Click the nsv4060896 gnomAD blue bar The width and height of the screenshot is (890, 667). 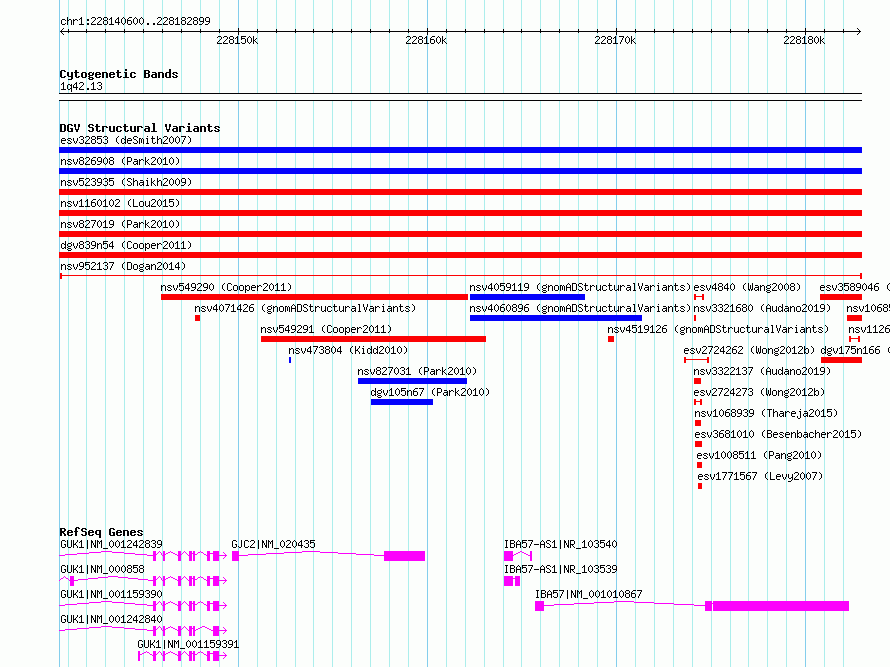(556, 318)
